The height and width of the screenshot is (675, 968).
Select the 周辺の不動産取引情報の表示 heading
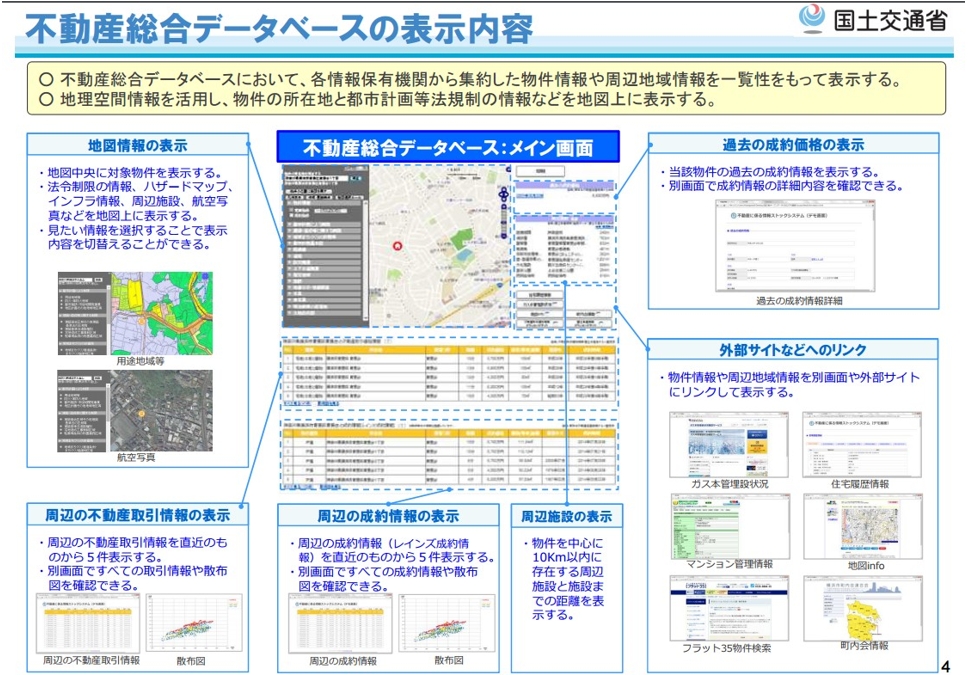pyautogui.click(x=137, y=515)
